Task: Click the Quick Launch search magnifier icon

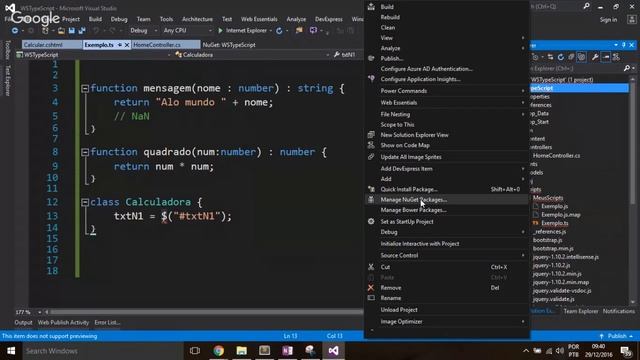Action: [x=587, y=7]
